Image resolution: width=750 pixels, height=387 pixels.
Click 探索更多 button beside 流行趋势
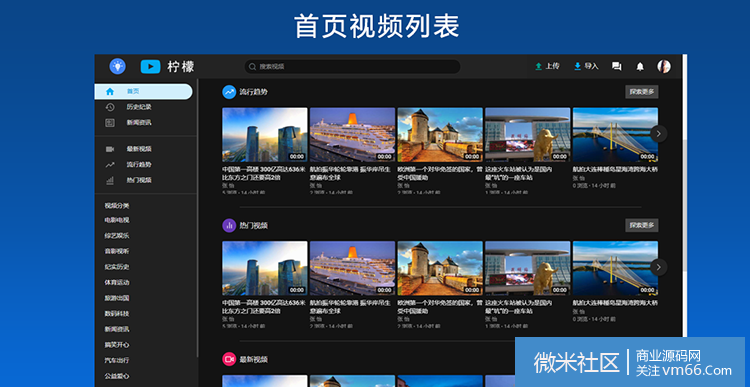[x=641, y=92]
